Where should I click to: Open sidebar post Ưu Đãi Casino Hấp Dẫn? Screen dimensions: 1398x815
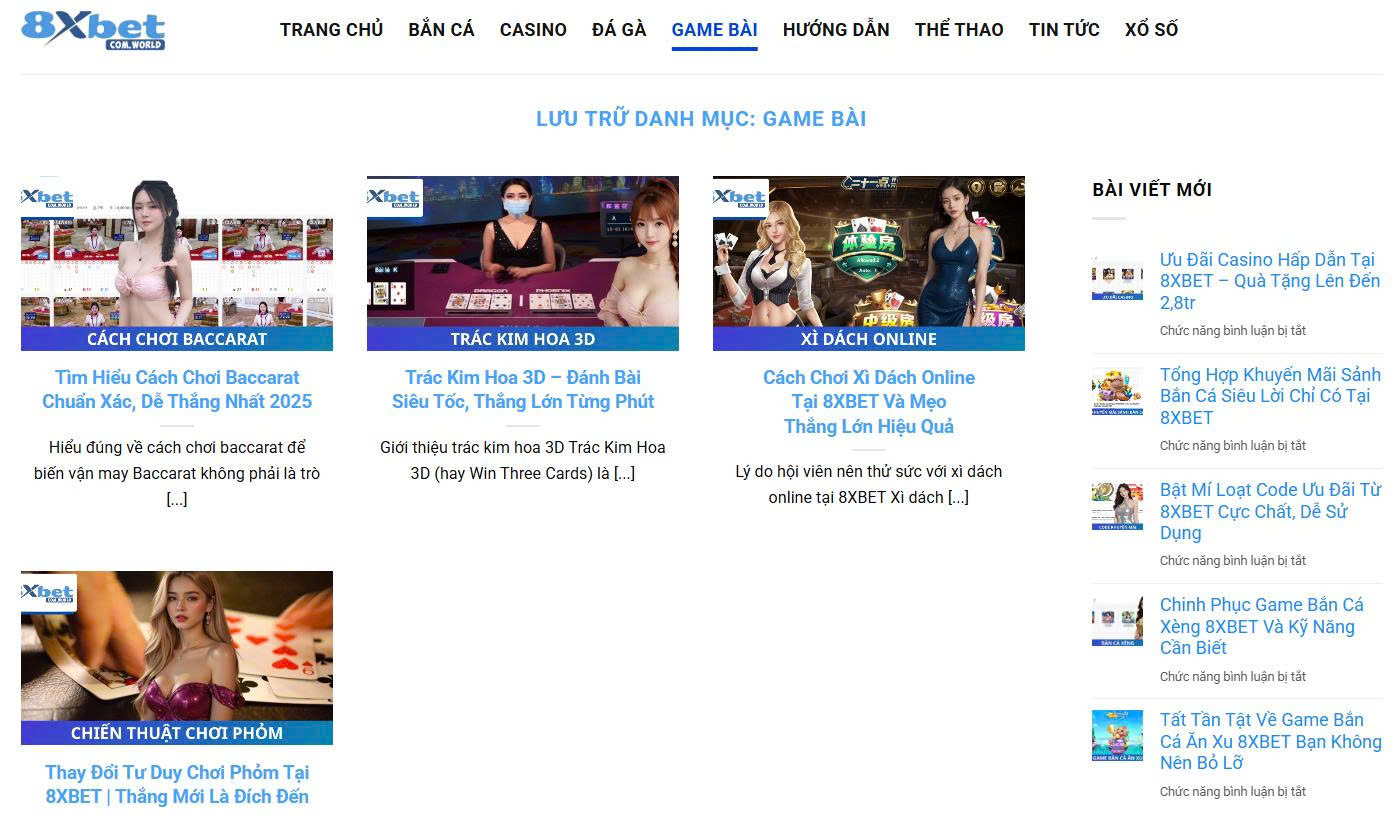[1269, 281]
